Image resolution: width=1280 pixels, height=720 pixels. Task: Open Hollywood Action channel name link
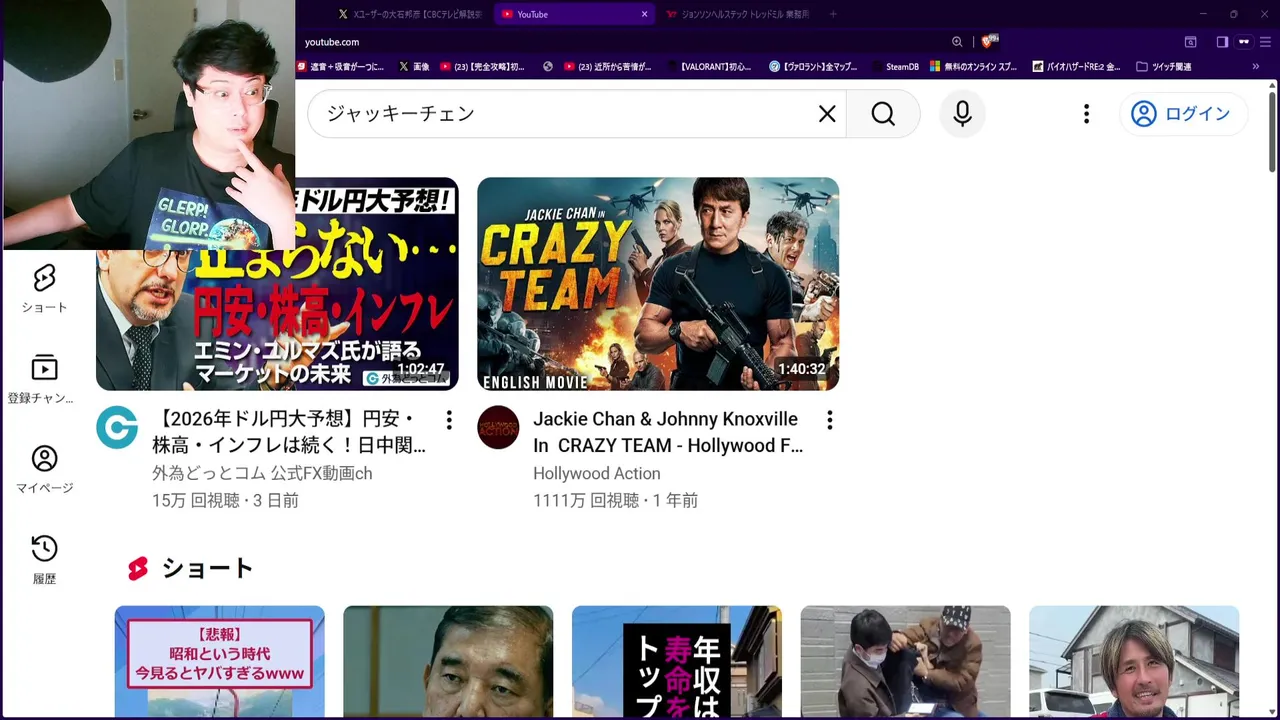click(x=597, y=474)
